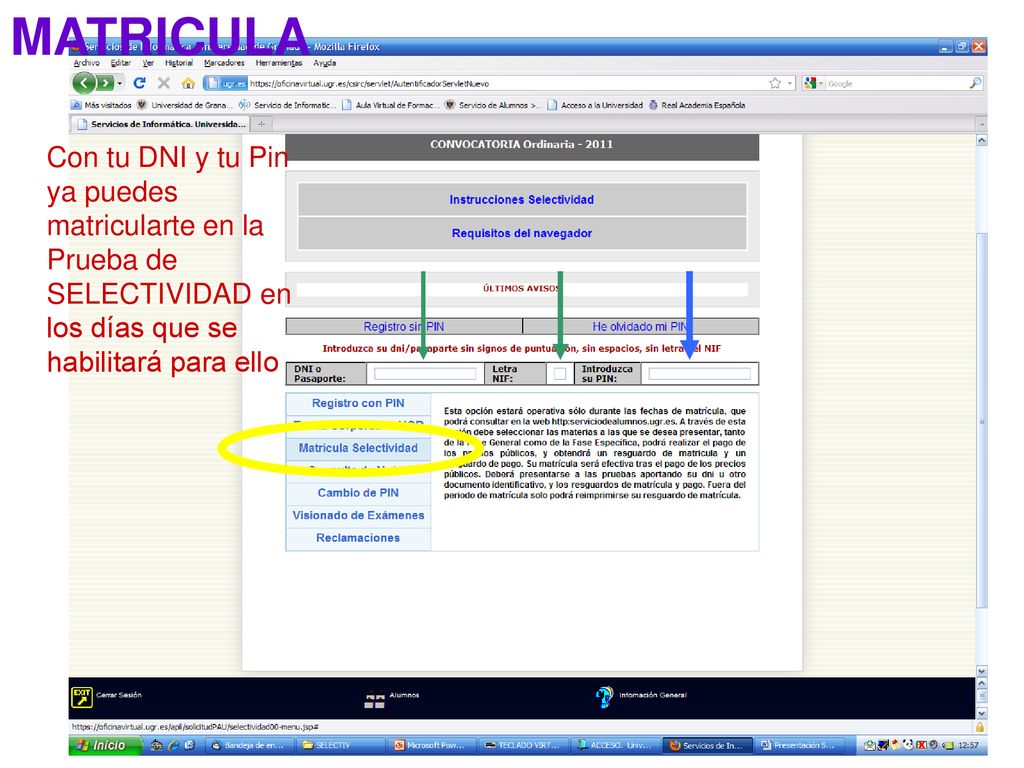This screenshot has width=1024, height=768.
Task: Select Matricula Selectividad menu option
Action: click(358, 448)
